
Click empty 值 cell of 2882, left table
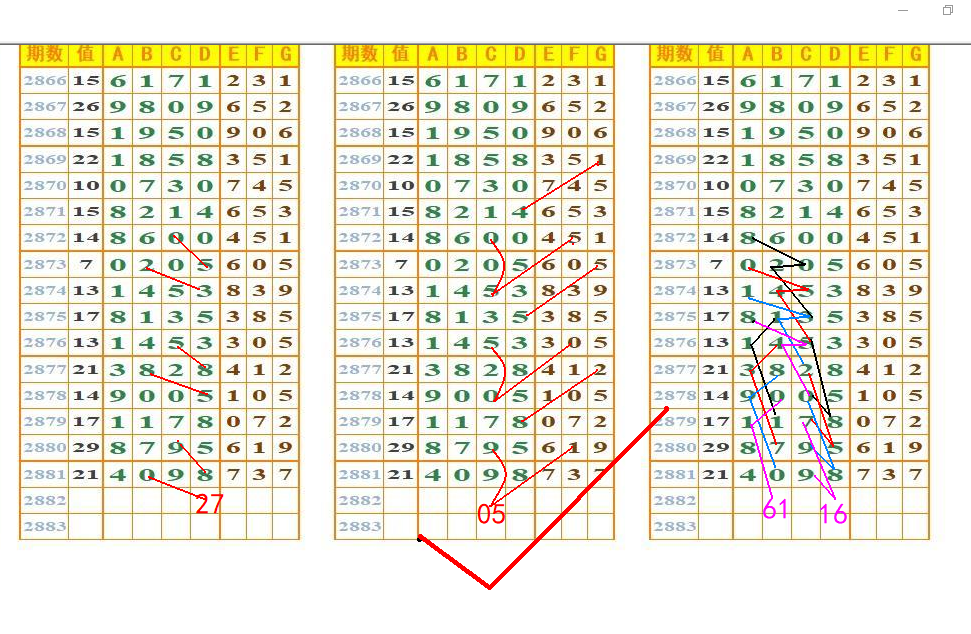click(85, 500)
